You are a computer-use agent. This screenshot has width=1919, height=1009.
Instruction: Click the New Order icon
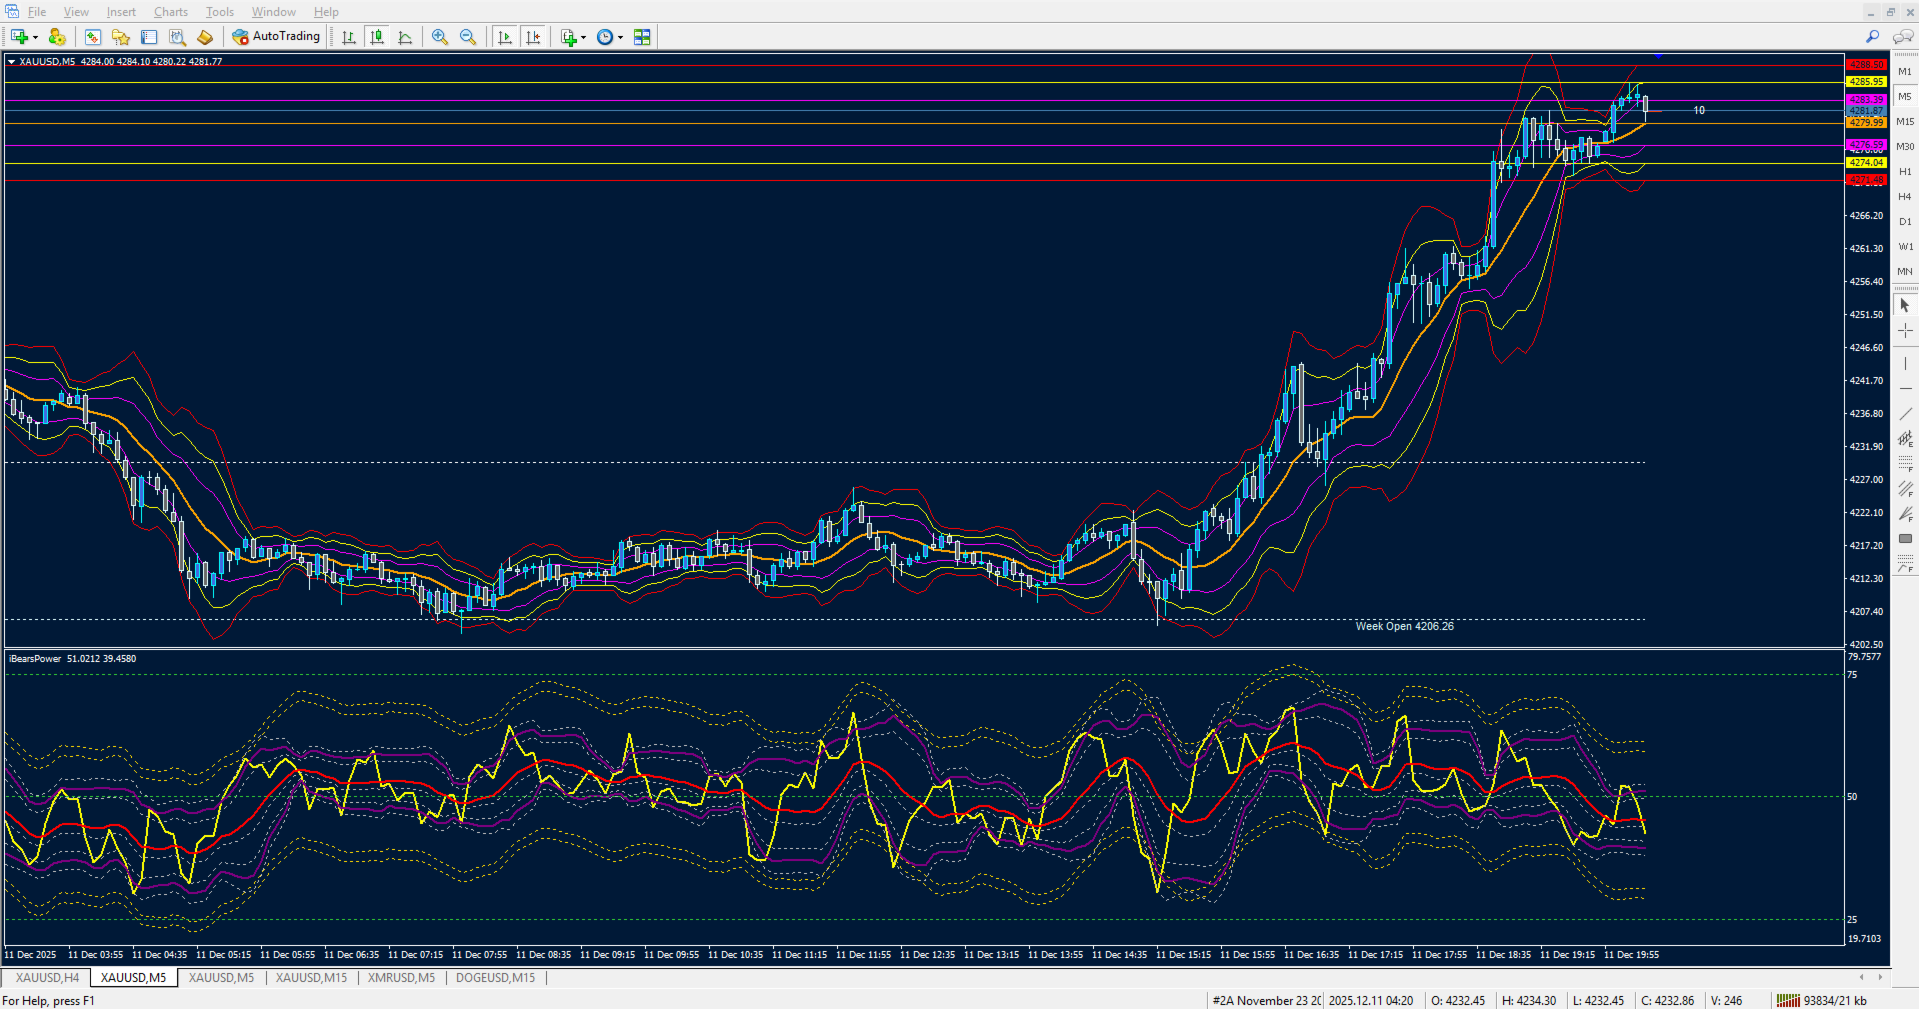[x=205, y=37]
